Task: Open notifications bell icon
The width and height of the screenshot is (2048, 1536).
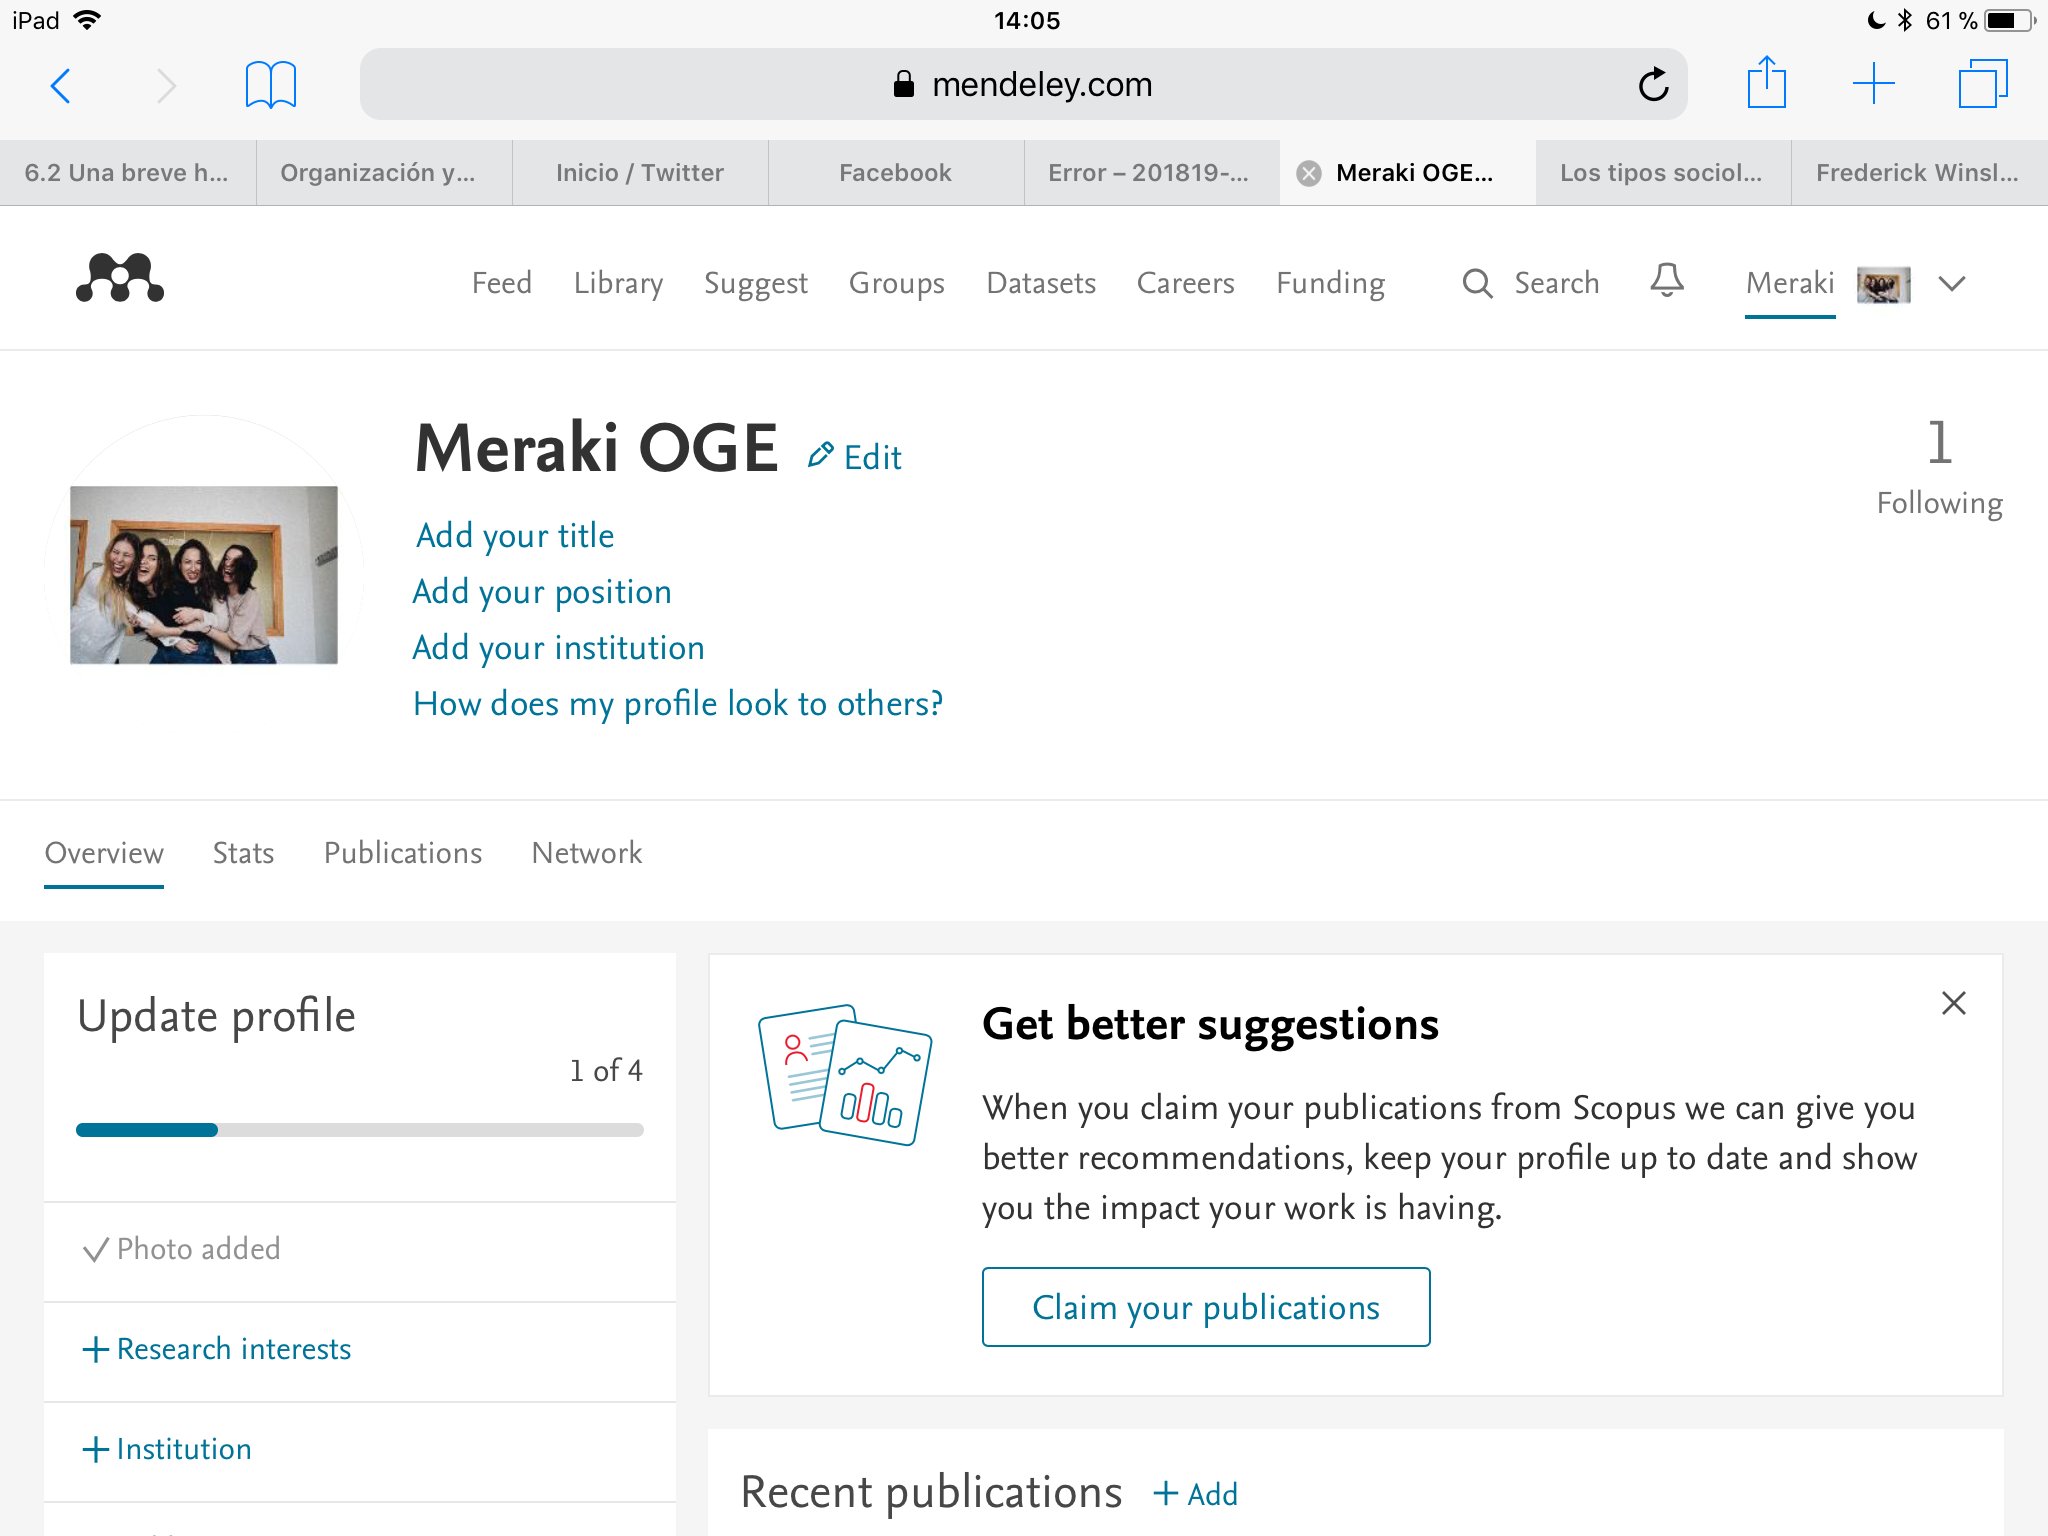Action: (1666, 281)
